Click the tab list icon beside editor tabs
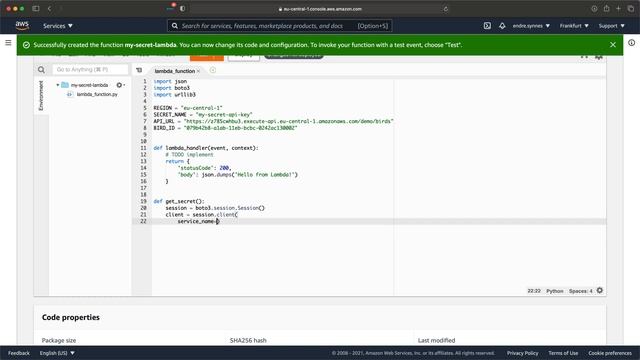The image size is (640, 360). (139, 70)
